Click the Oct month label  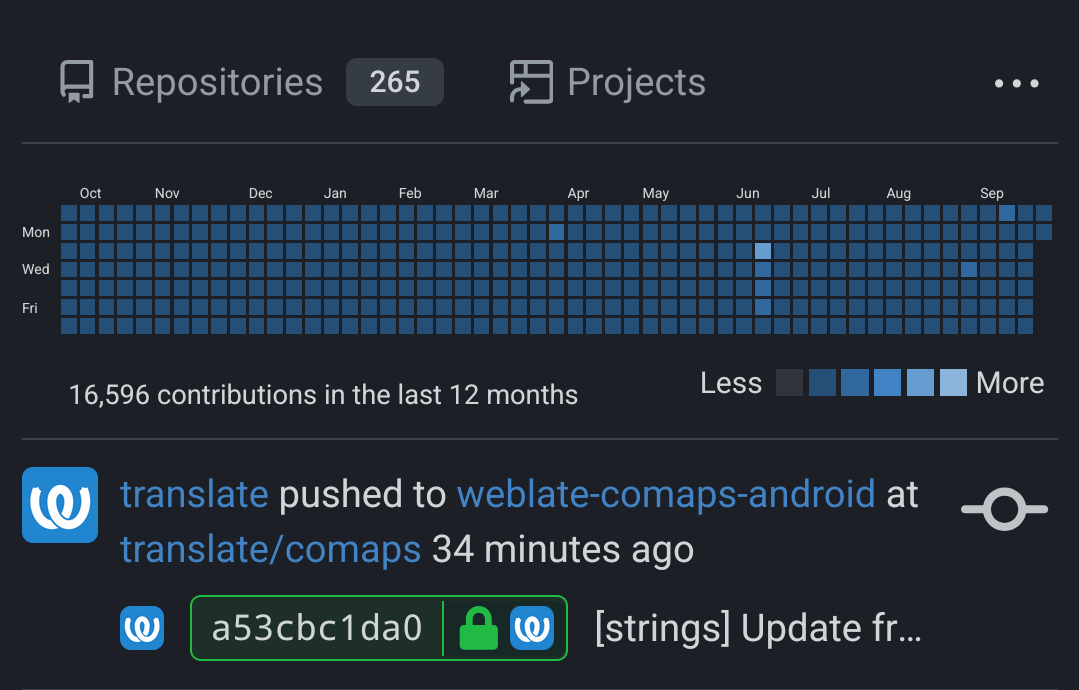point(90,193)
